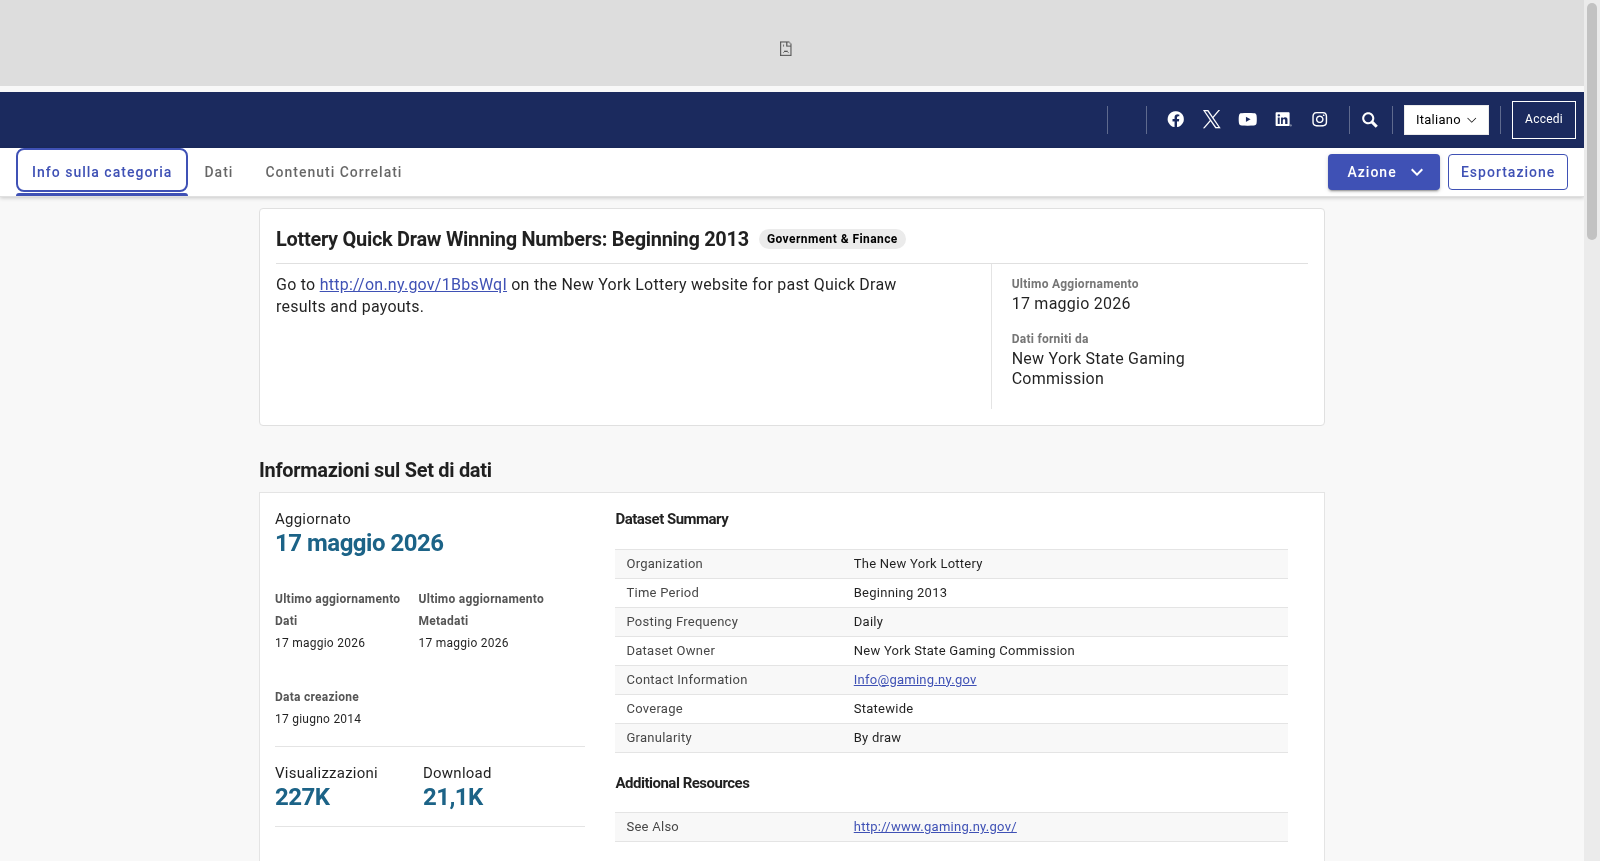This screenshot has height=861, width=1600.
Task: Click the Ultimo aggiornamento Metadati label
Action: coord(481,610)
